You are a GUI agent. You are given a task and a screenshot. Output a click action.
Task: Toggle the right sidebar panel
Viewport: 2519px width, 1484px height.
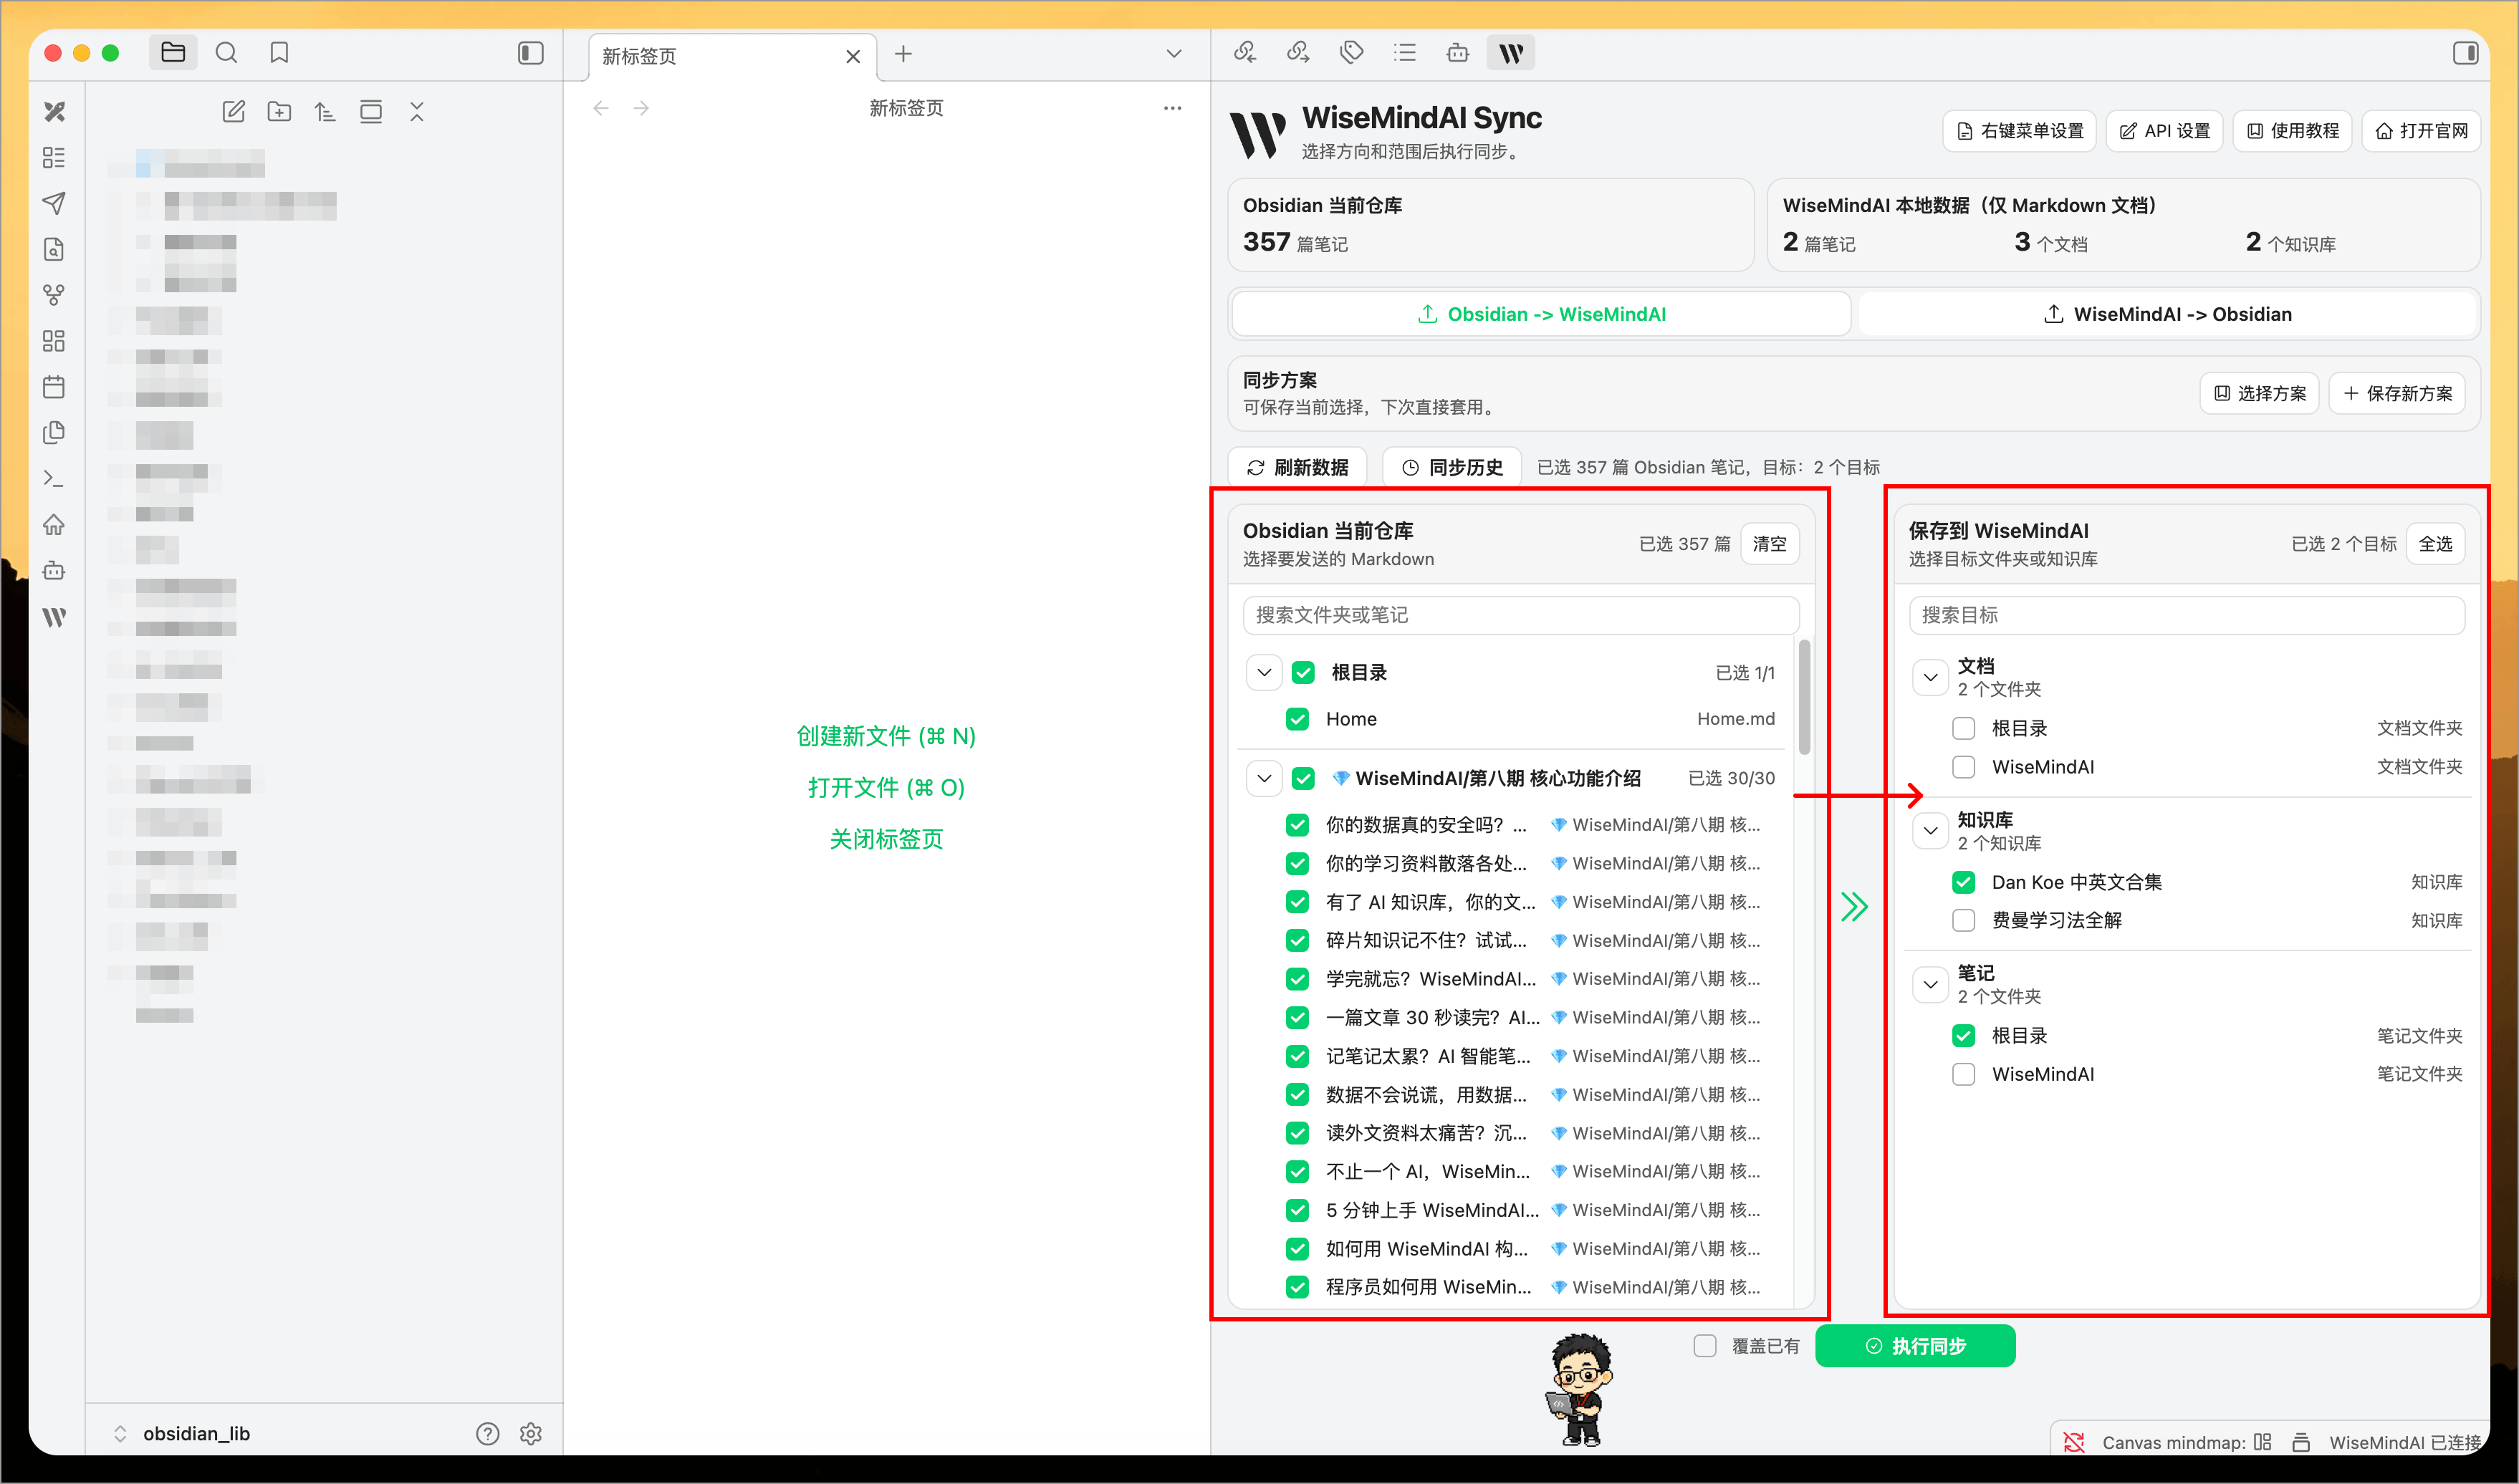(x=2465, y=53)
